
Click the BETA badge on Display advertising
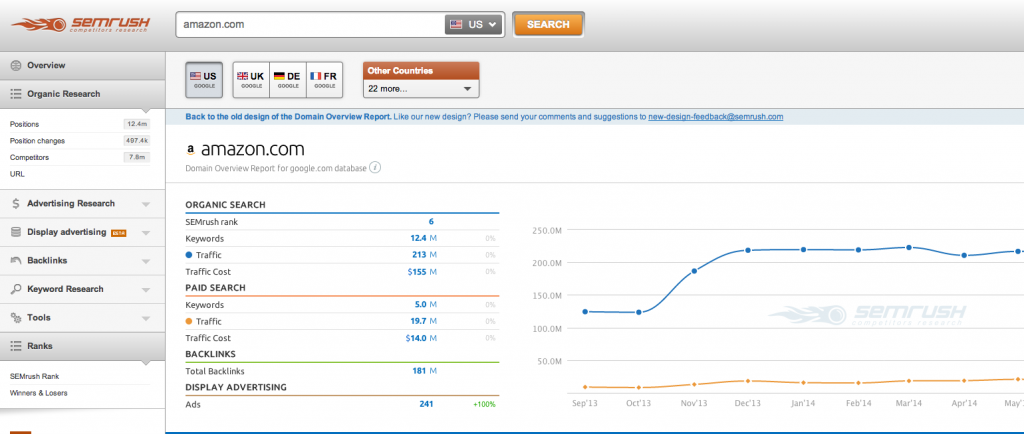tap(118, 233)
